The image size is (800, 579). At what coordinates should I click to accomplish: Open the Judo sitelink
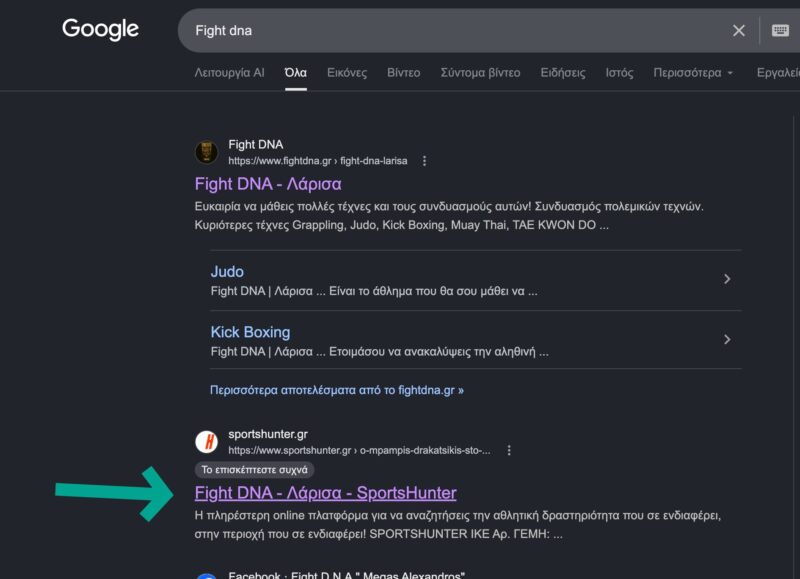tap(227, 272)
